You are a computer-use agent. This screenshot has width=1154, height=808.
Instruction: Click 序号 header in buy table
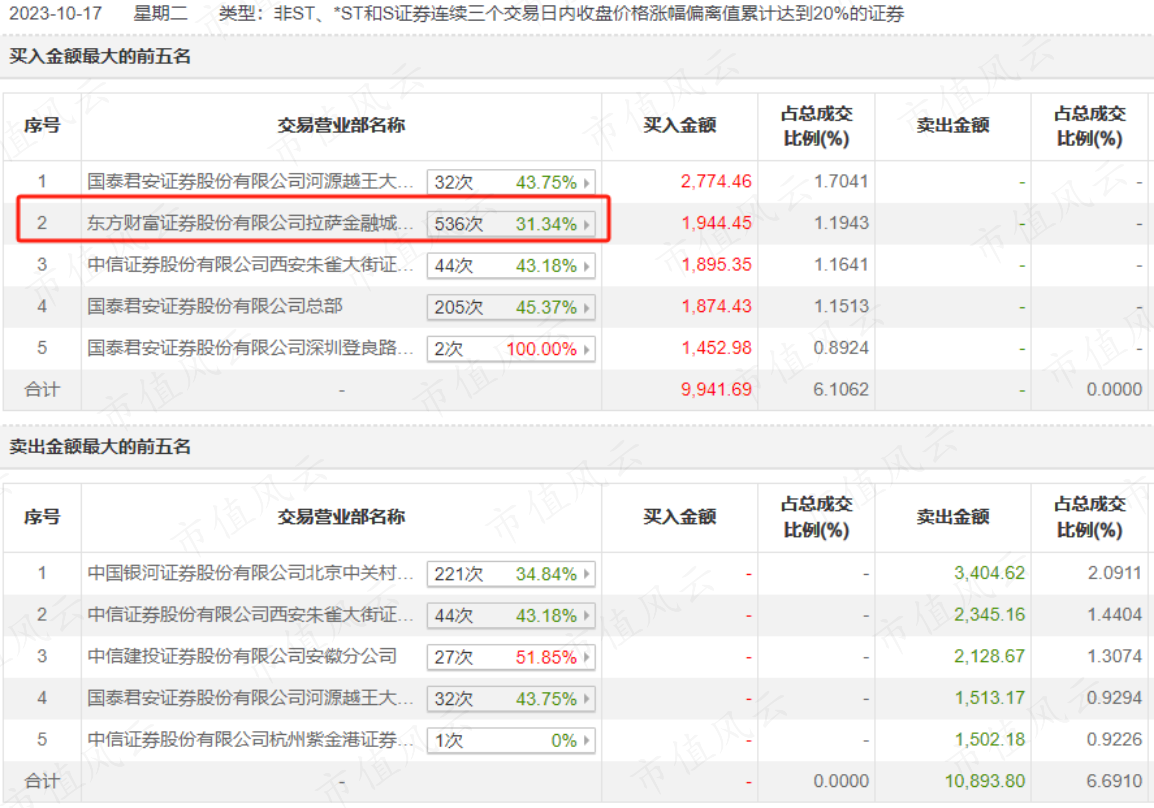pos(42,125)
